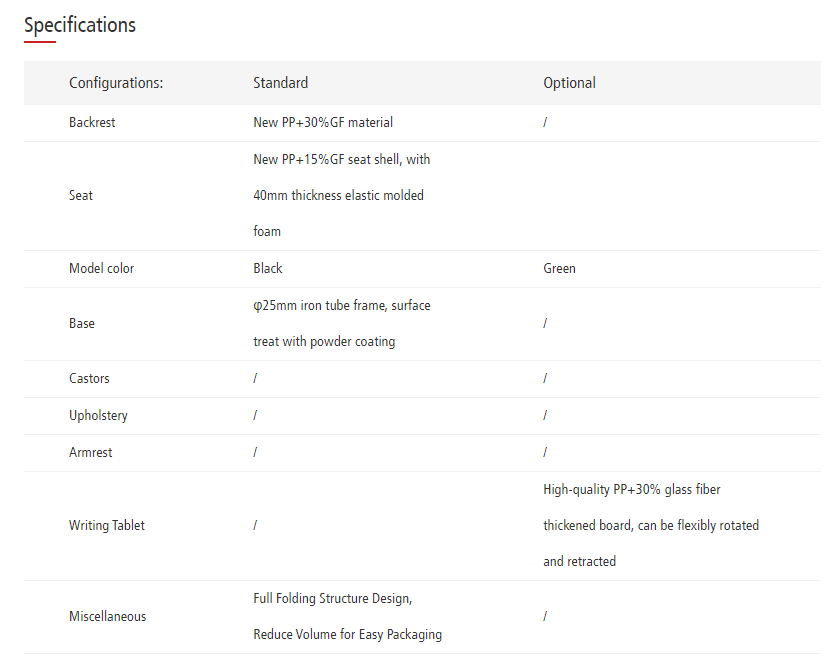The image size is (840, 658).
Task: Click the Green optional color value
Action: [x=559, y=268]
